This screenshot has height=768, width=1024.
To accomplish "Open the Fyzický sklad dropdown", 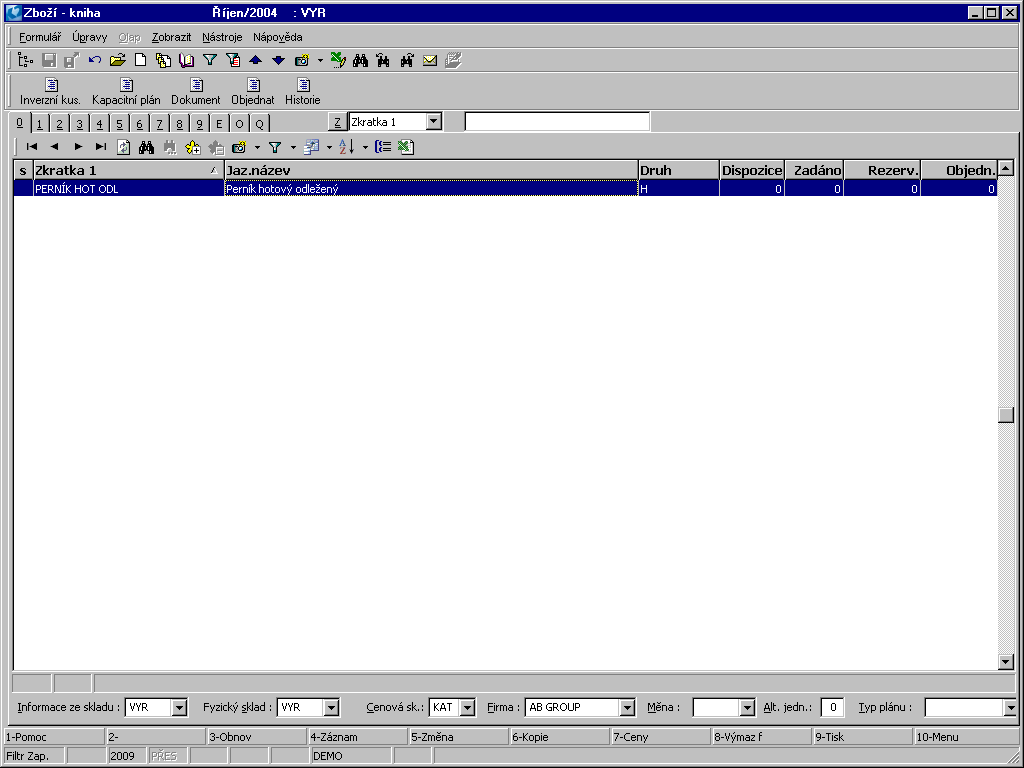I will point(332,707).
